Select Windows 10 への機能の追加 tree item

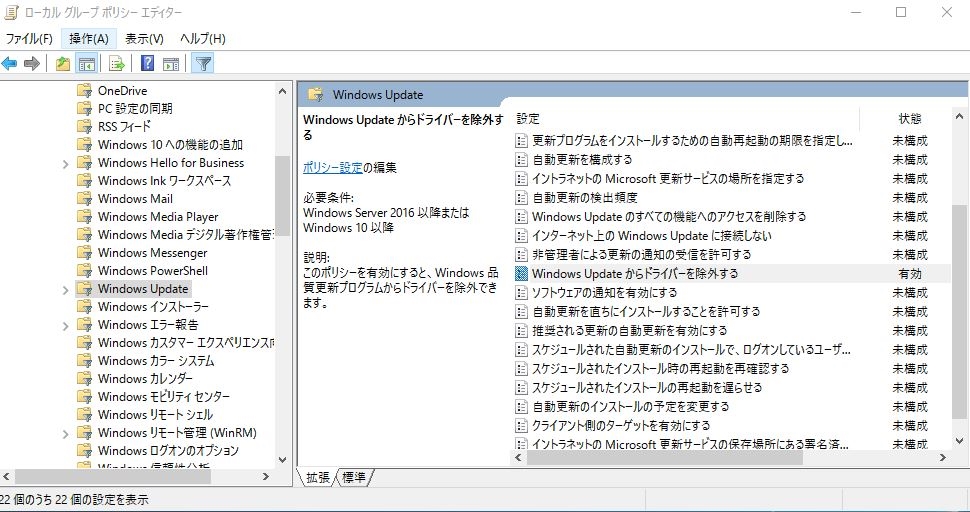[170, 145]
